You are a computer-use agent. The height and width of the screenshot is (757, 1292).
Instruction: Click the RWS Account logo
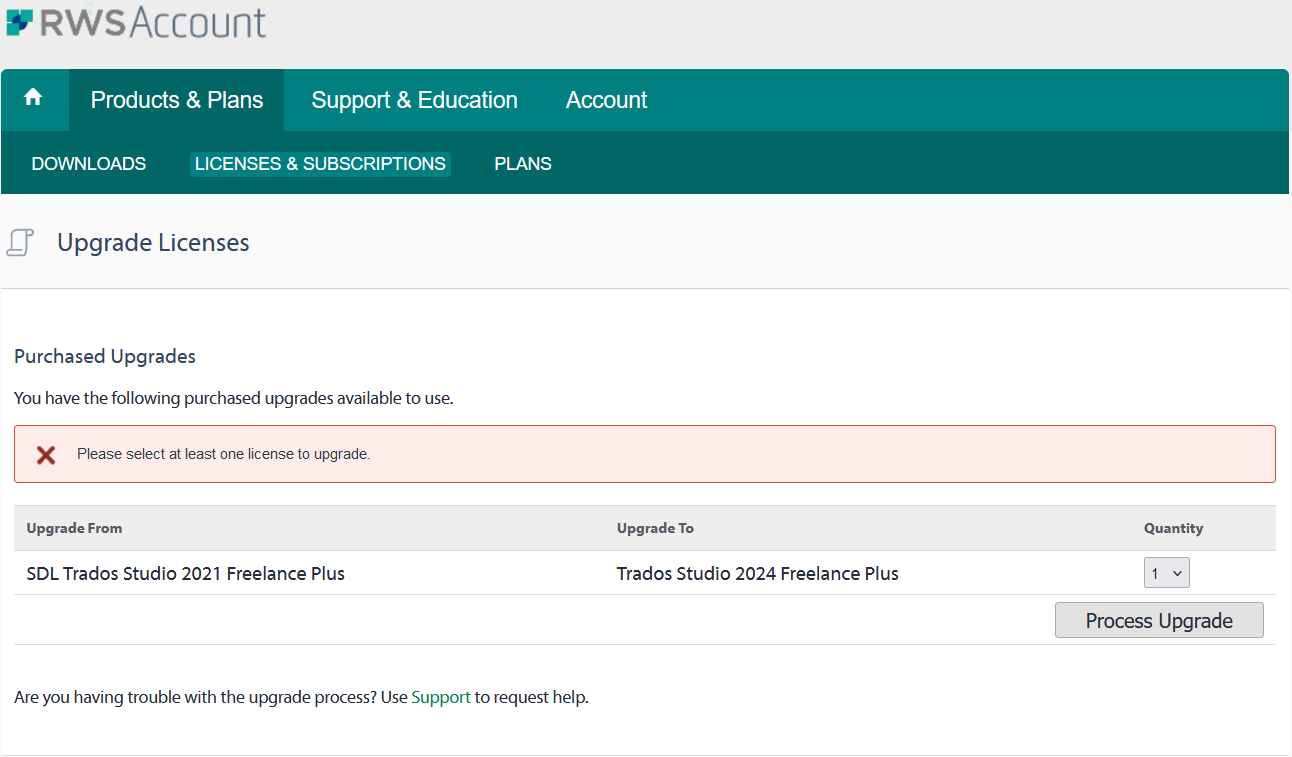(x=137, y=22)
